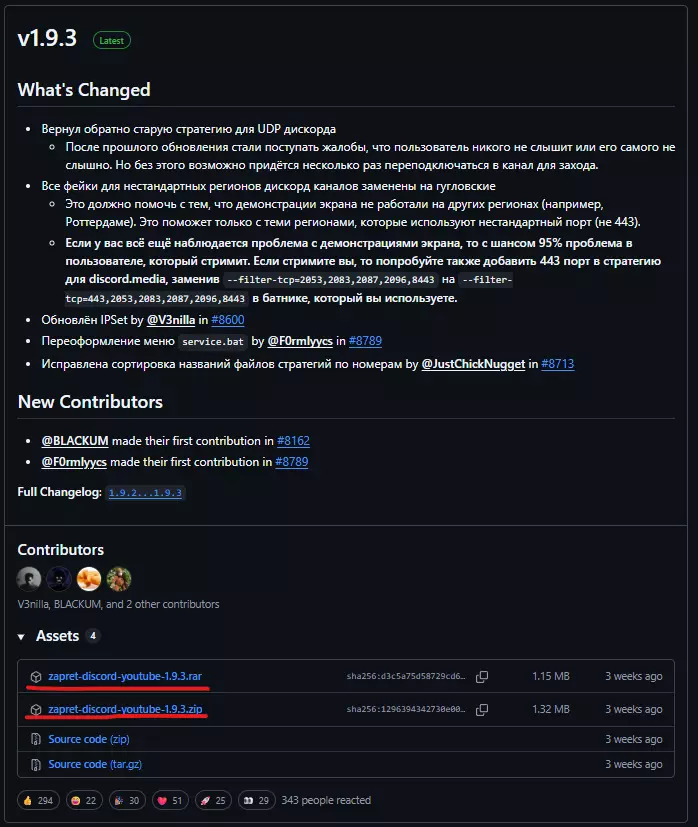Click the Latest release badge

112,40
